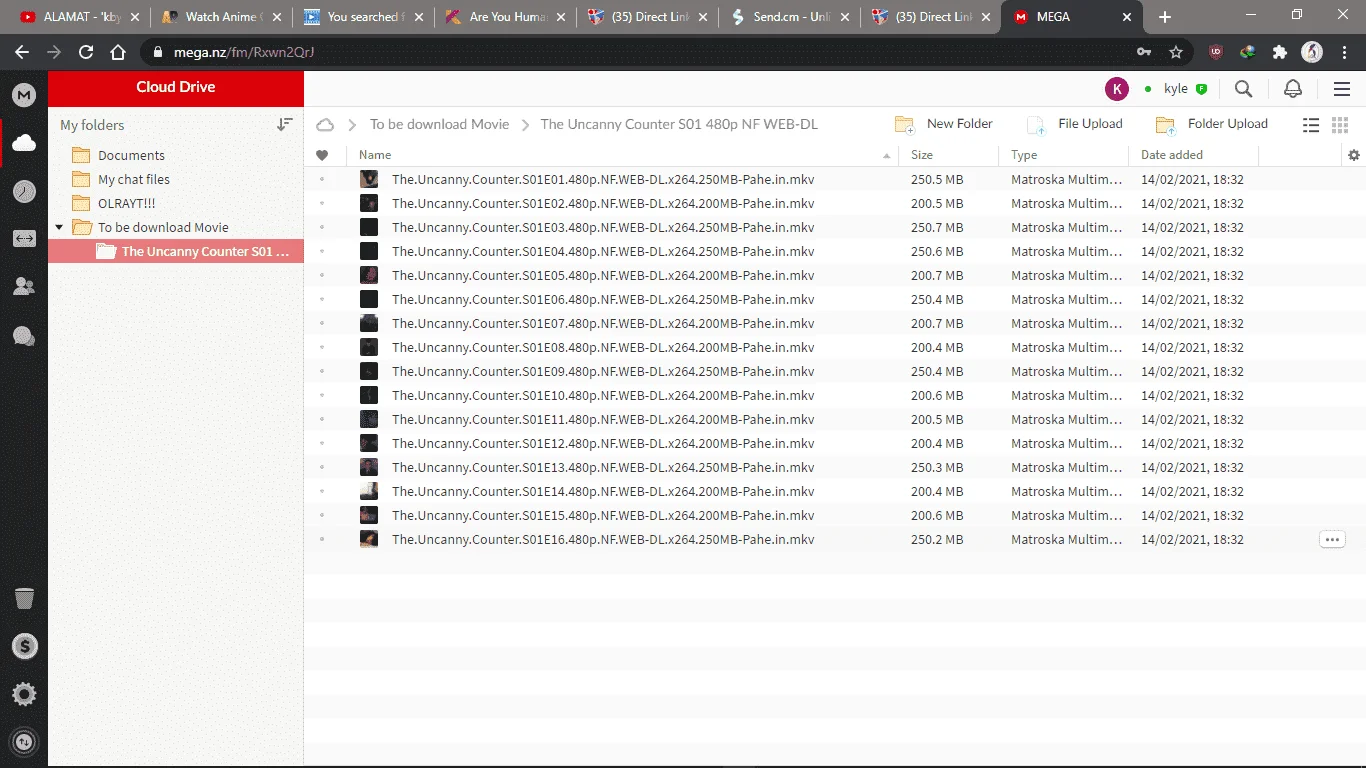Open the Transfers arrows icon in sidebar
The image size is (1366, 768).
coord(24,239)
